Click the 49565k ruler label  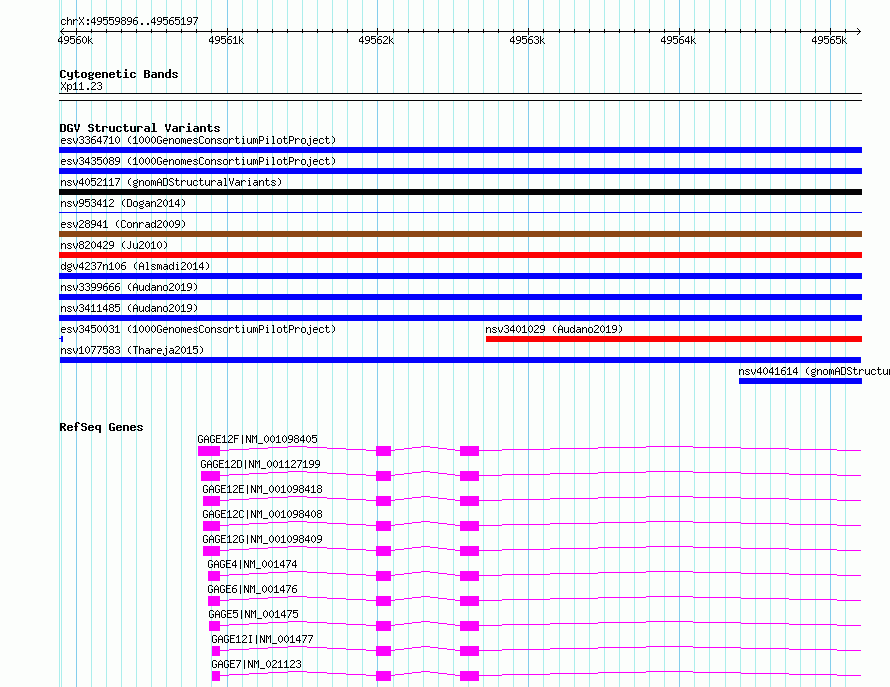pyautogui.click(x=829, y=40)
